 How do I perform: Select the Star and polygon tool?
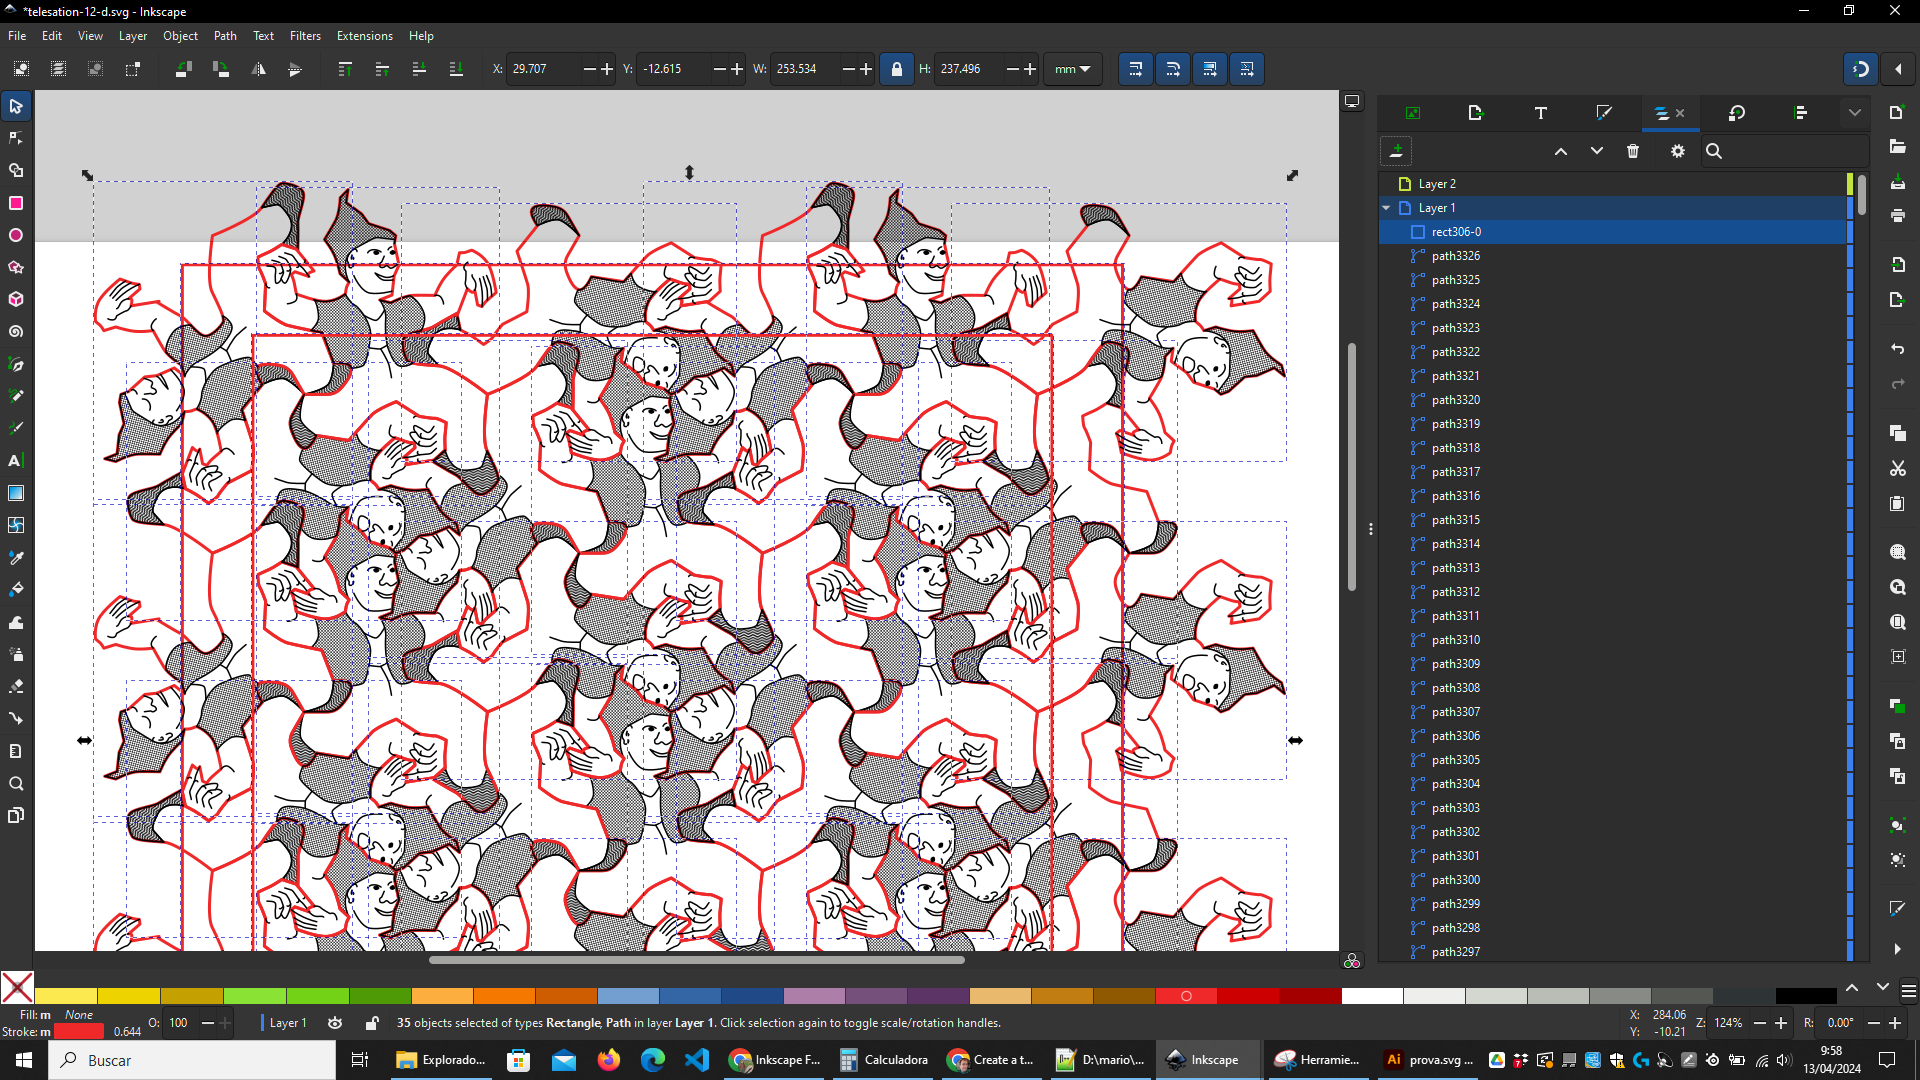click(16, 267)
